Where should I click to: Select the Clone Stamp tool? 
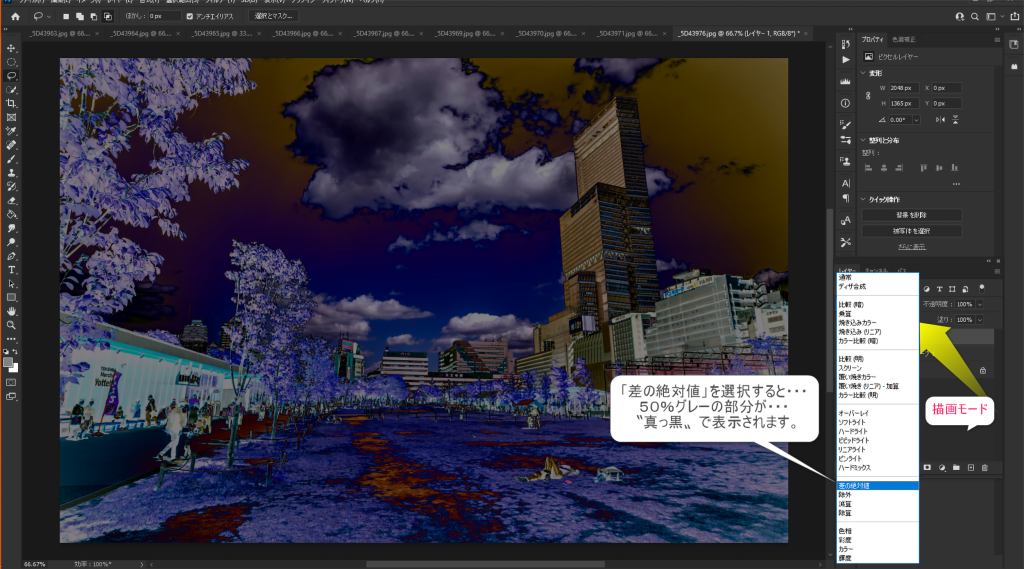click(11, 173)
